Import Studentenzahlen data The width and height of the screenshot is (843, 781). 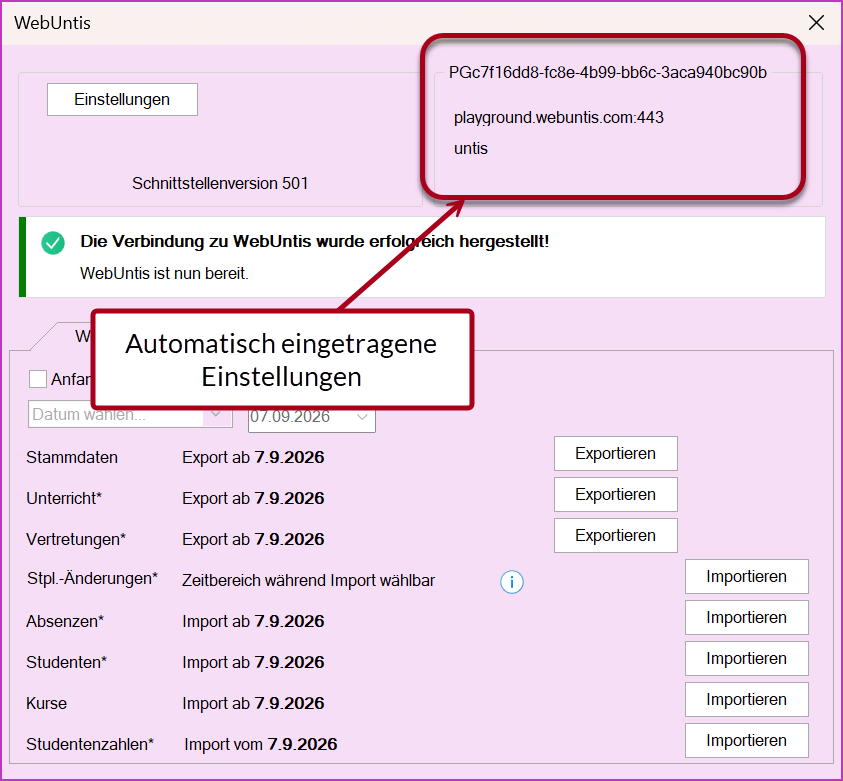747,741
